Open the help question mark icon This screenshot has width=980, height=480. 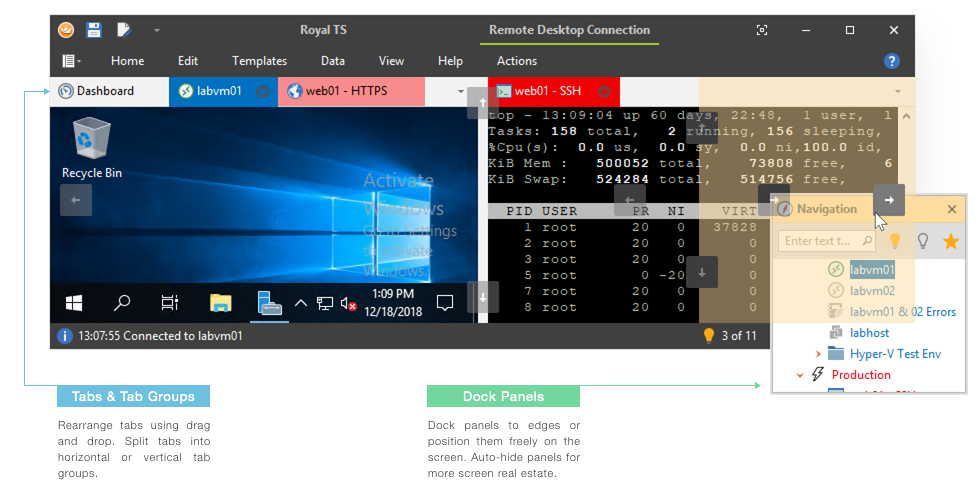[892, 61]
